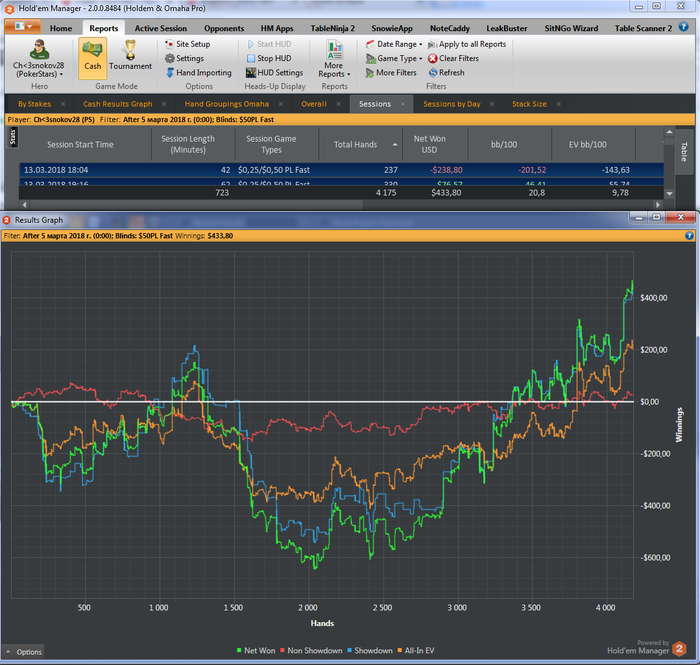The image size is (700, 665).
Task: Click Clear Filters
Action: (x=454, y=58)
